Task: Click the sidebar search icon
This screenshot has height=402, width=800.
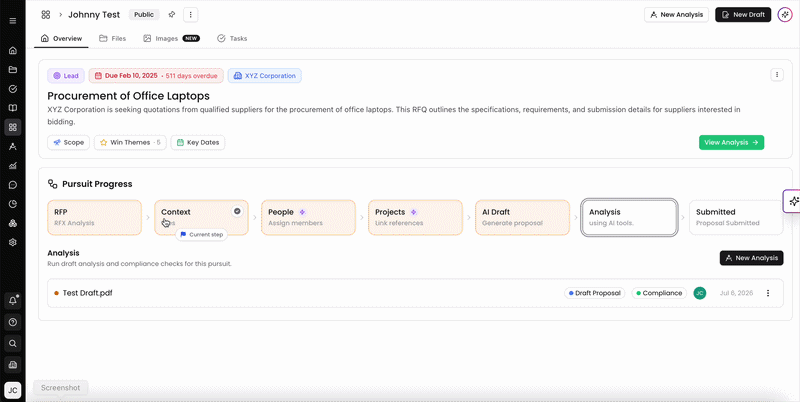Action: click(13, 343)
